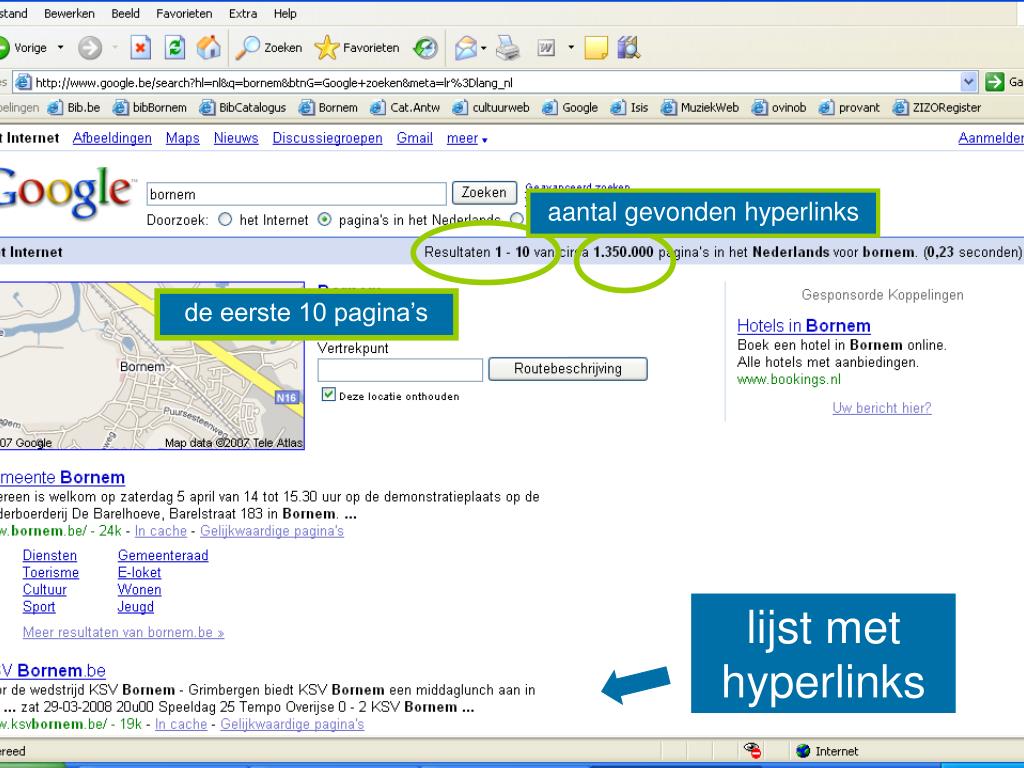
Task: Expand the address bar dropdown arrow
Action: point(969,82)
